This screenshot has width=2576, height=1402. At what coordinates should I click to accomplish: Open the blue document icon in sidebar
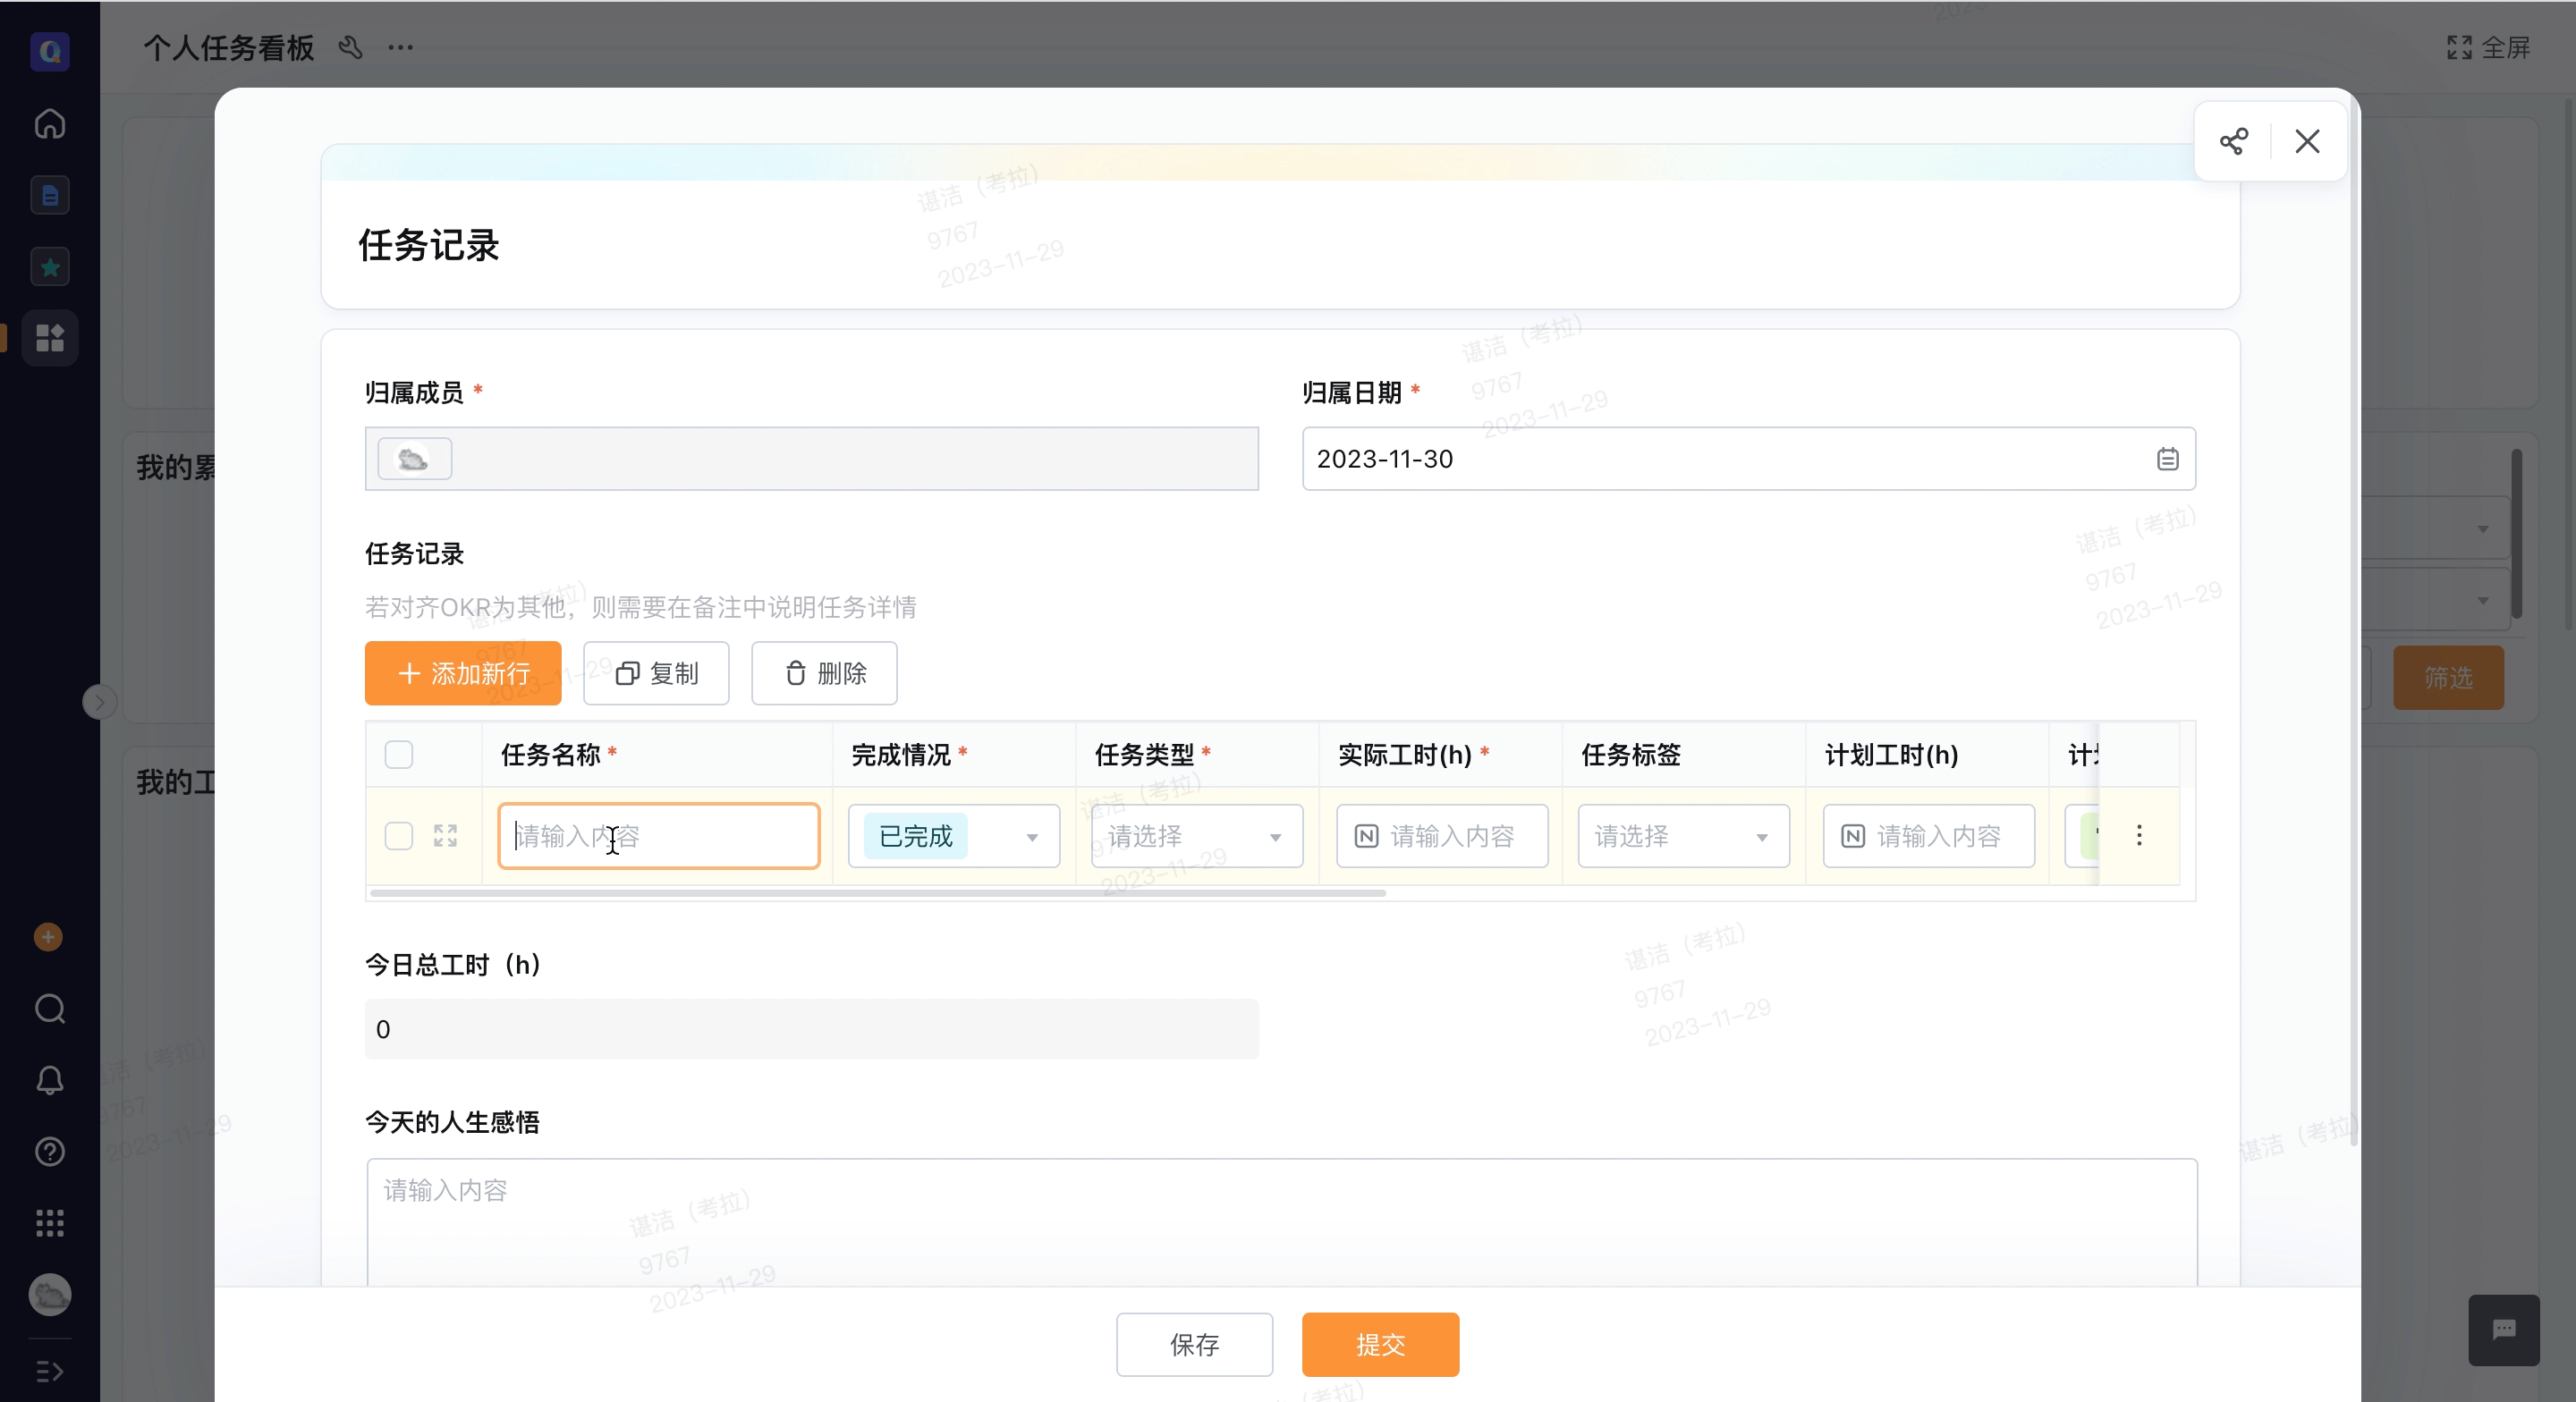pos(50,195)
